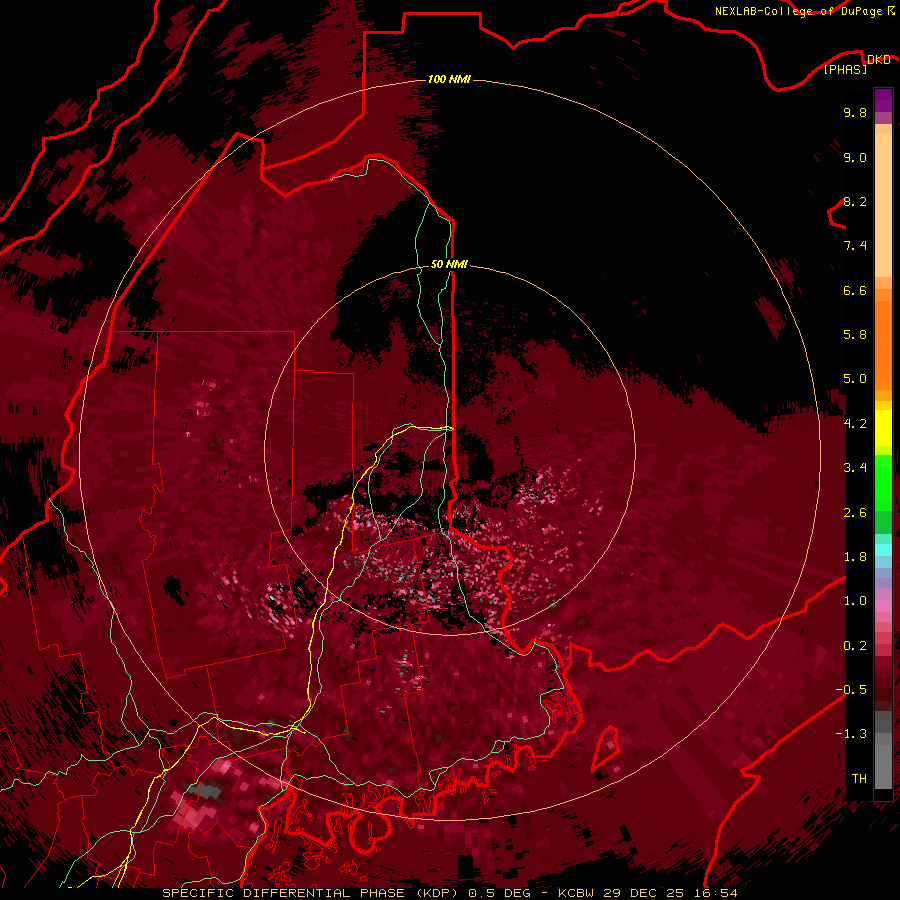Click the small arrow logo after DuPage
This screenshot has width=900, height=900.
[891, 11]
